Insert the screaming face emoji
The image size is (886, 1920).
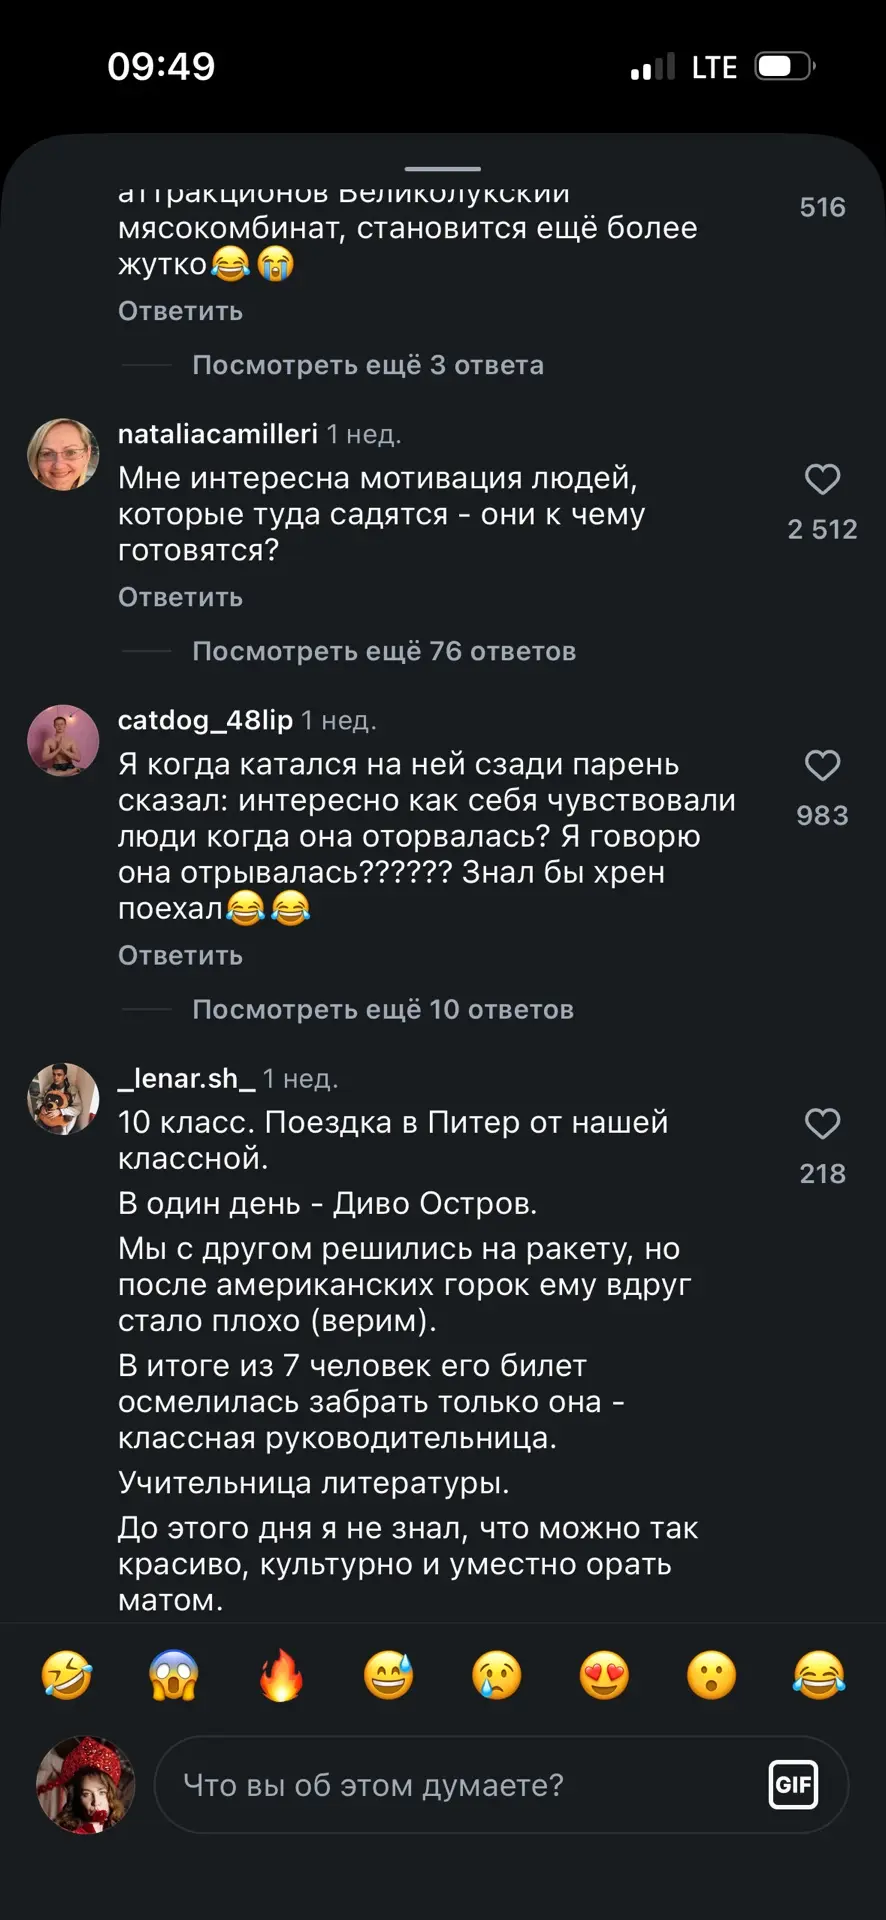point(174,1675)
